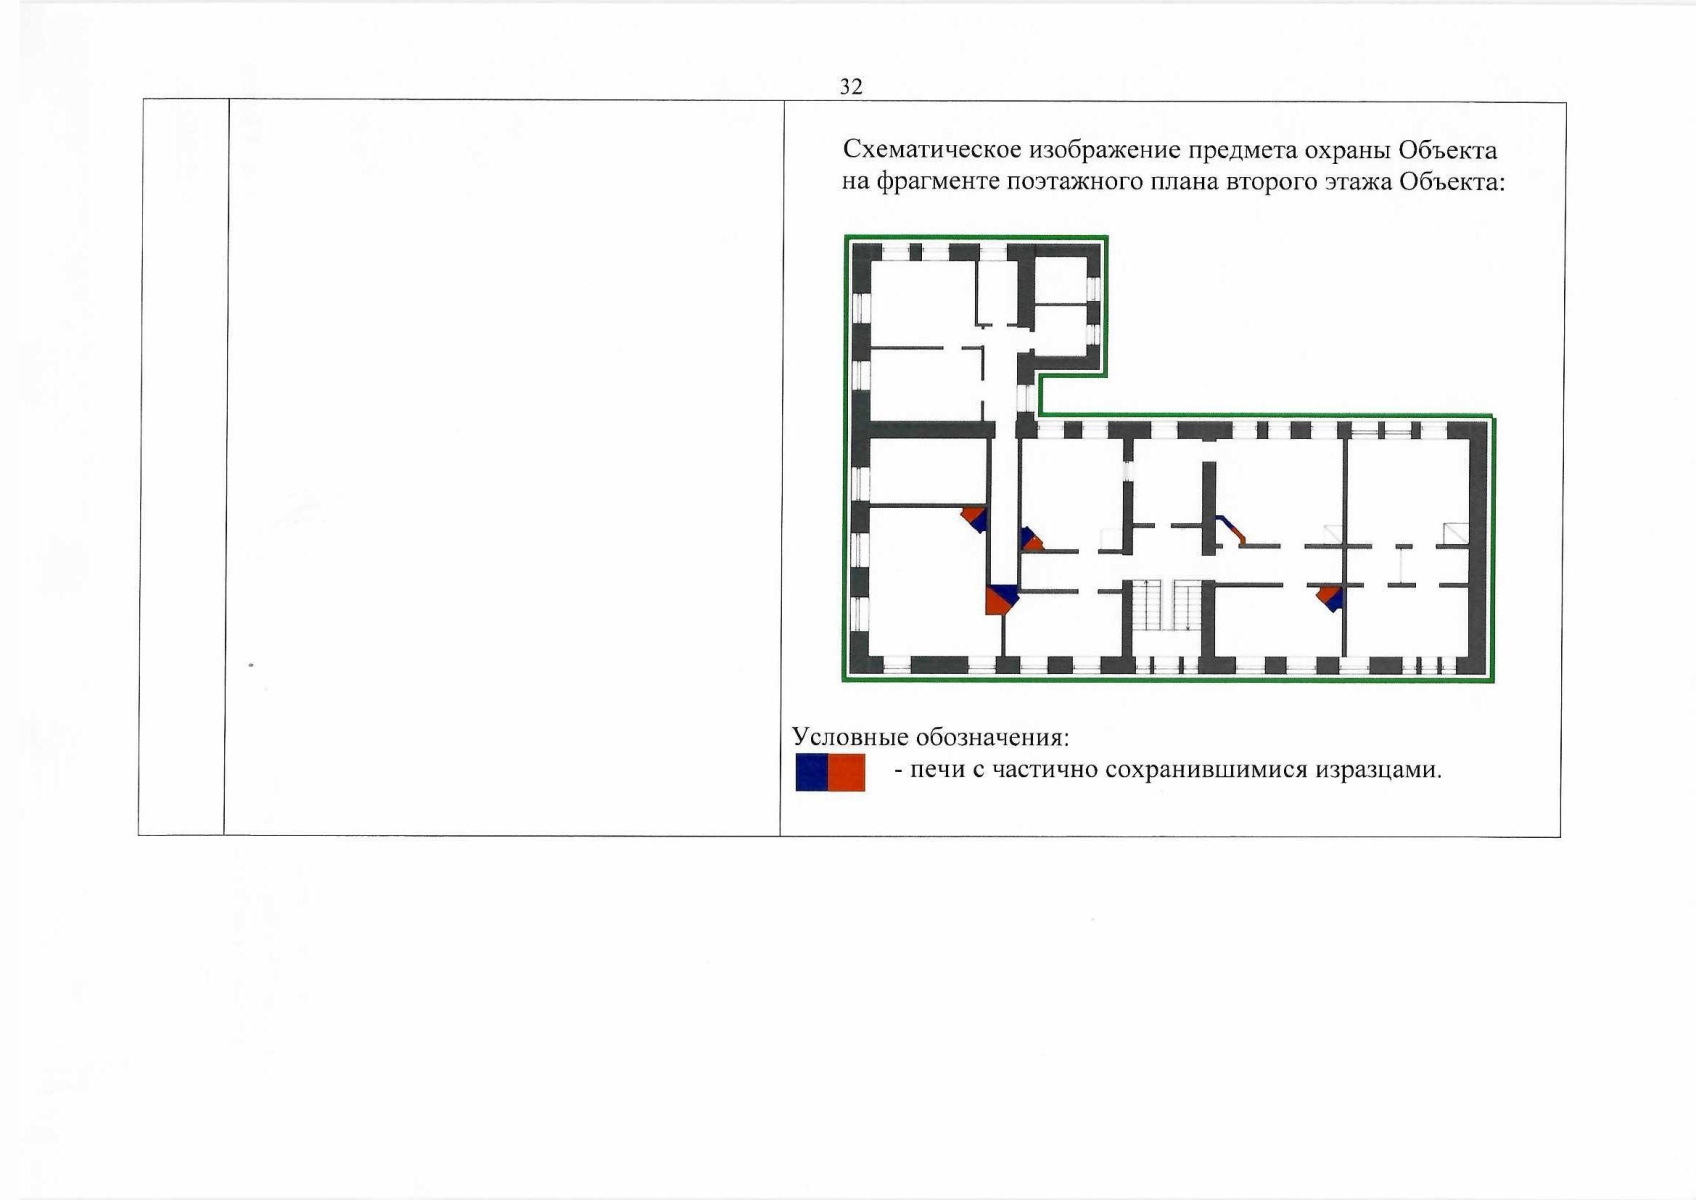Click the "Условные обозначения:" legend title

[930, 737]
